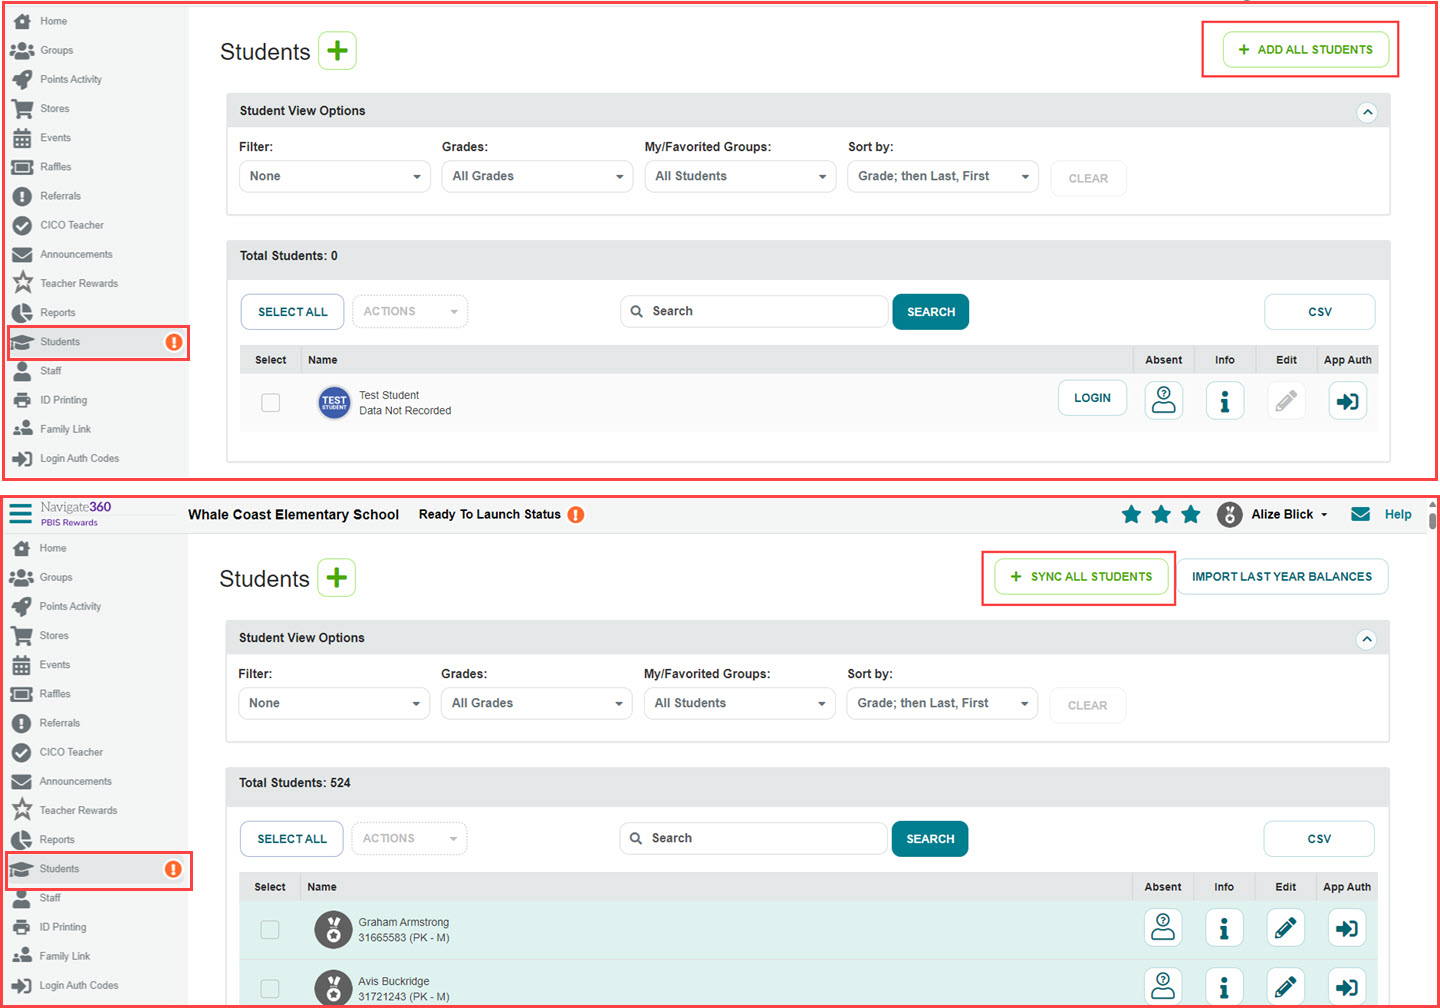Open the upper Sort by dropdown

[943, 176]
